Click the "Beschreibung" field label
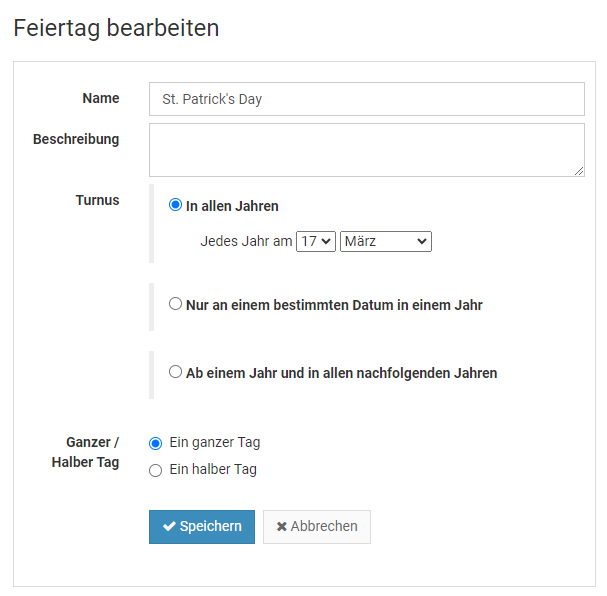Image resolution: width=607 pixels, height=596 pixels. pos(76,139)
